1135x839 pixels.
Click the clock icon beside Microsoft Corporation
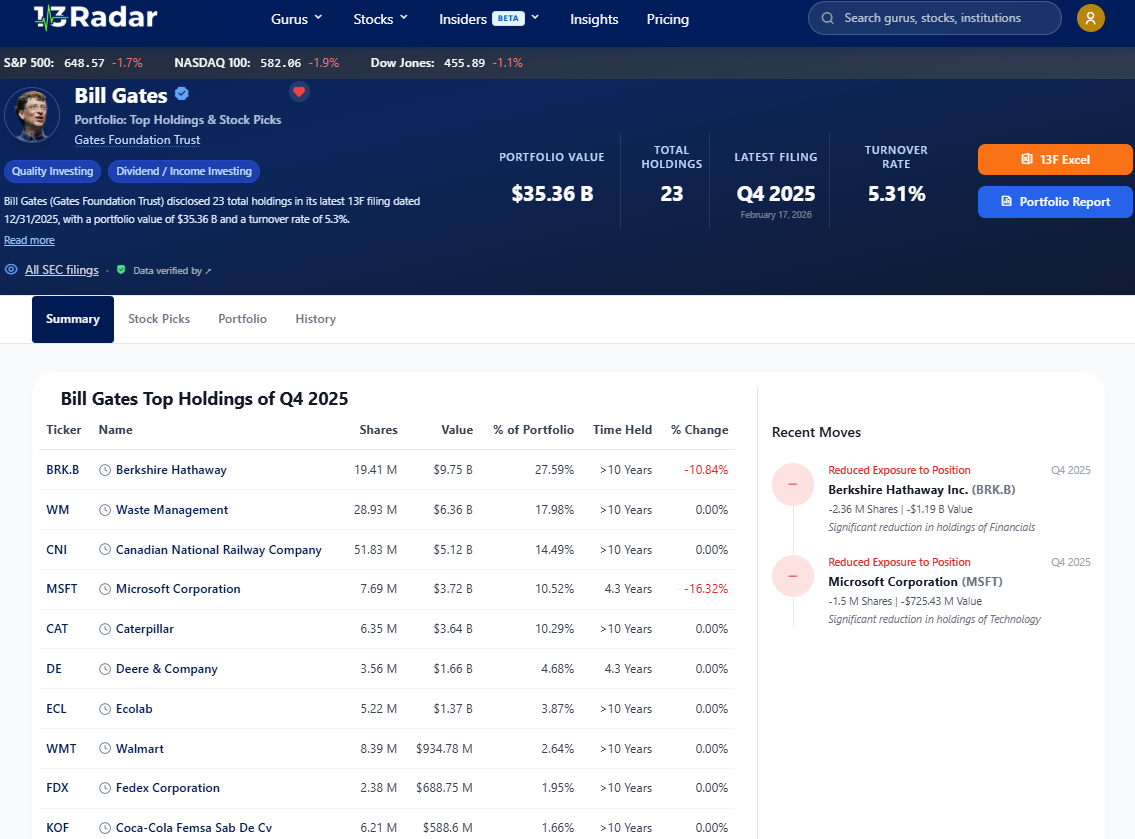105,589
